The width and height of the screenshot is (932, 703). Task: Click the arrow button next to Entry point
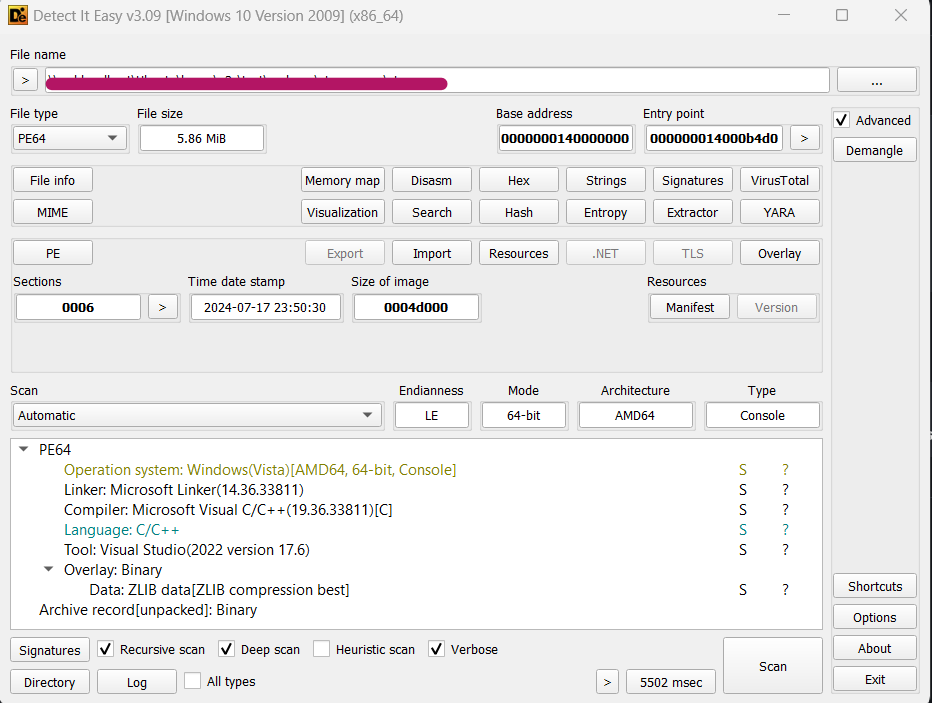point(805,138)
